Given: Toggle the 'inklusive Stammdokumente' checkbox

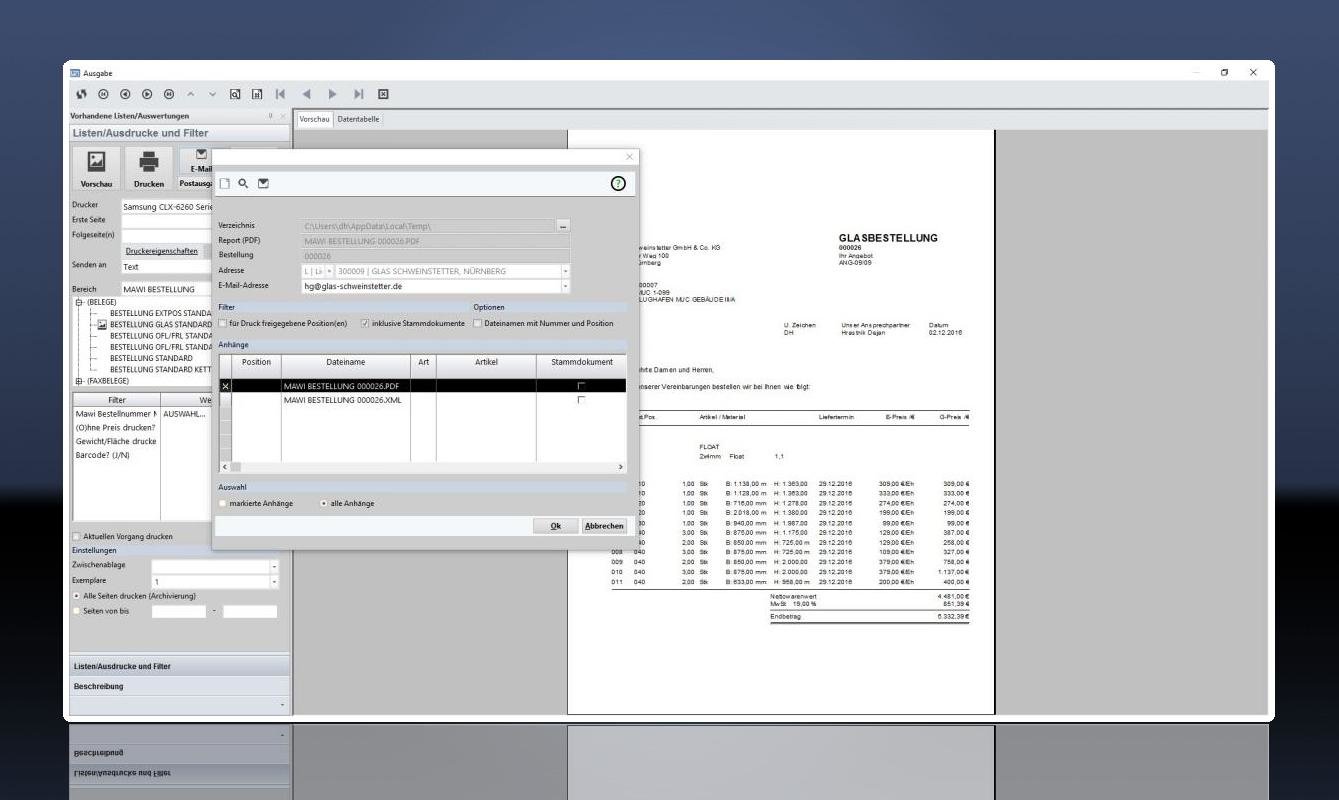Looking at the screenshot, I should (x=365, y=323).
